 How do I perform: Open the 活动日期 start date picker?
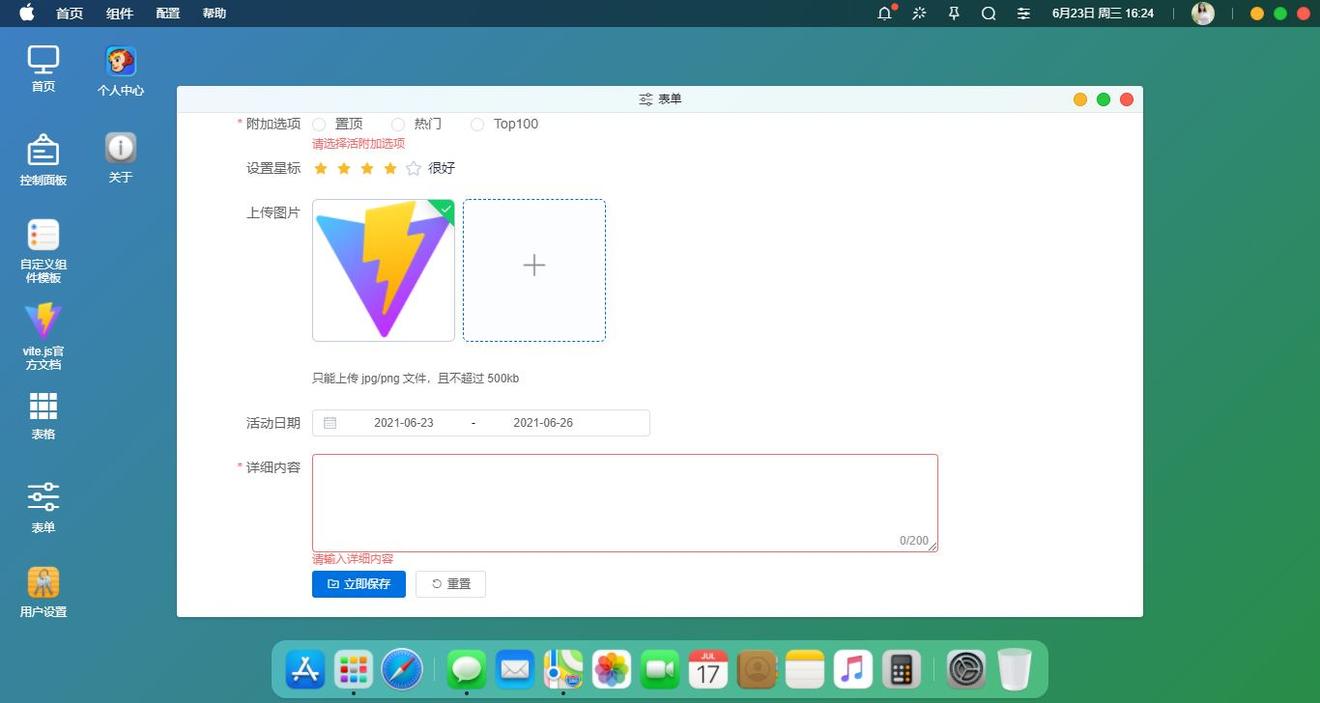click(404, 423)
